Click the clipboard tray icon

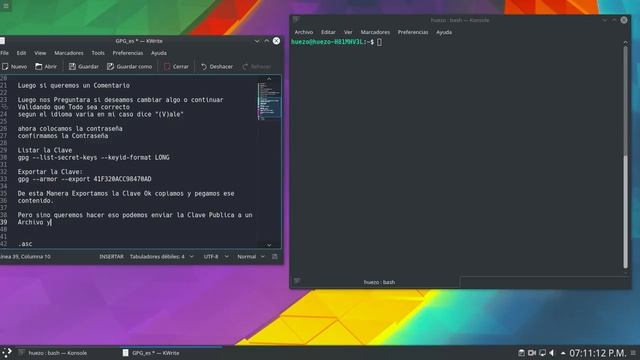[x=521, y=353]
